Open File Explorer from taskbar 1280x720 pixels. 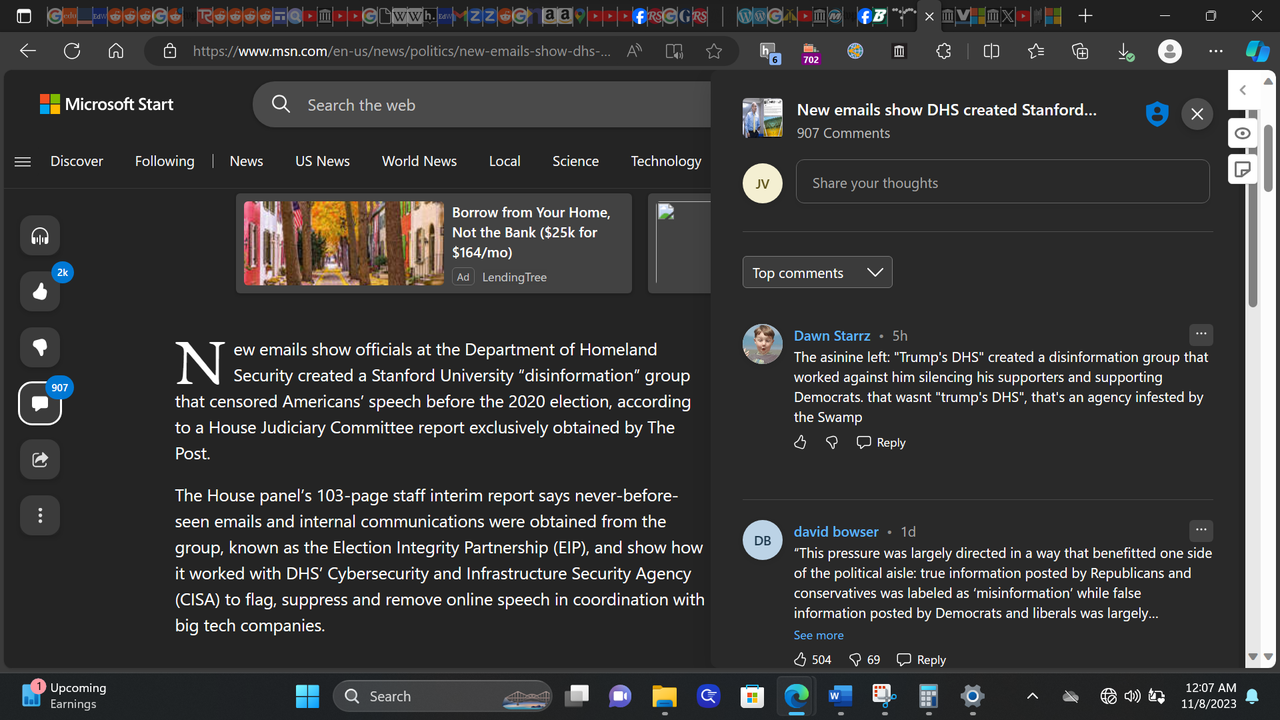click(x=664, y=696)
